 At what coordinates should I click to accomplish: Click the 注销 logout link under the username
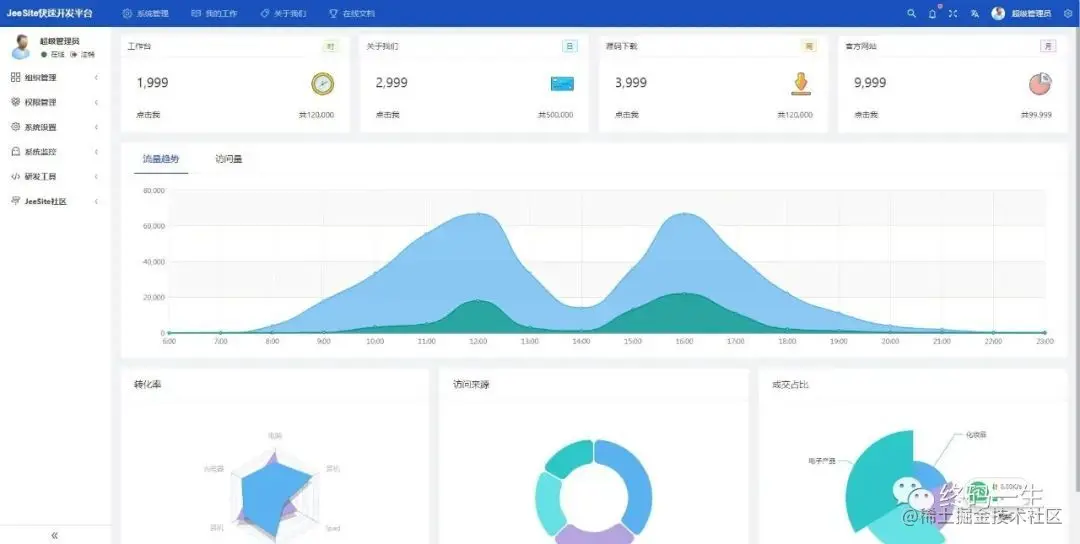83,54
